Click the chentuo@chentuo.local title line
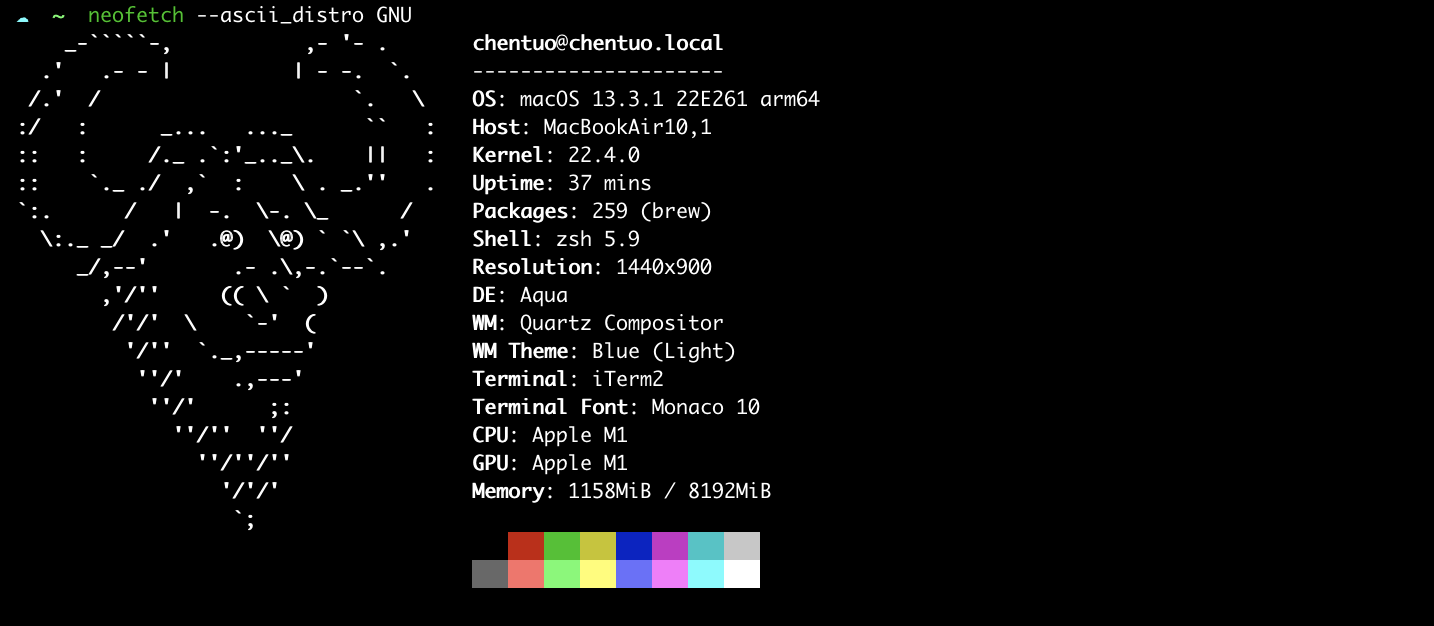 (x=597, y=44)
